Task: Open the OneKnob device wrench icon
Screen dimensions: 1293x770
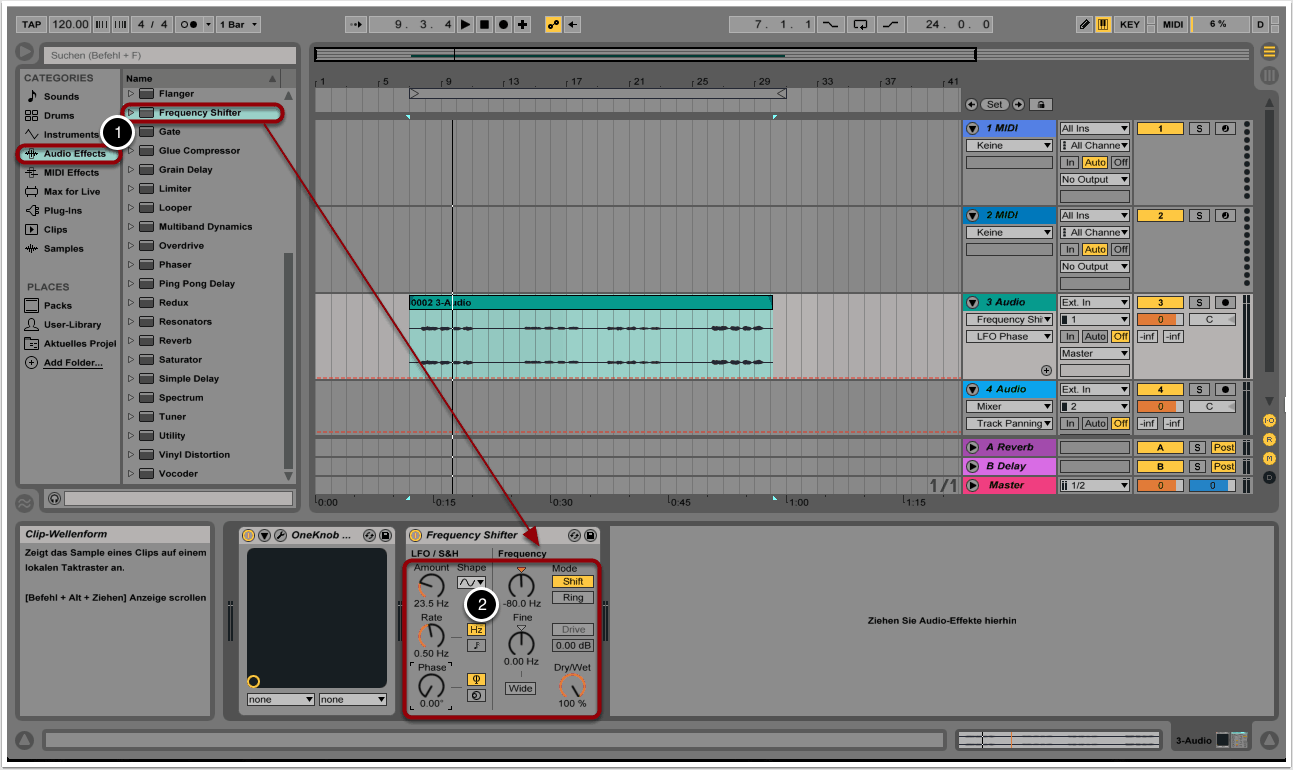Action: point(281,535)
